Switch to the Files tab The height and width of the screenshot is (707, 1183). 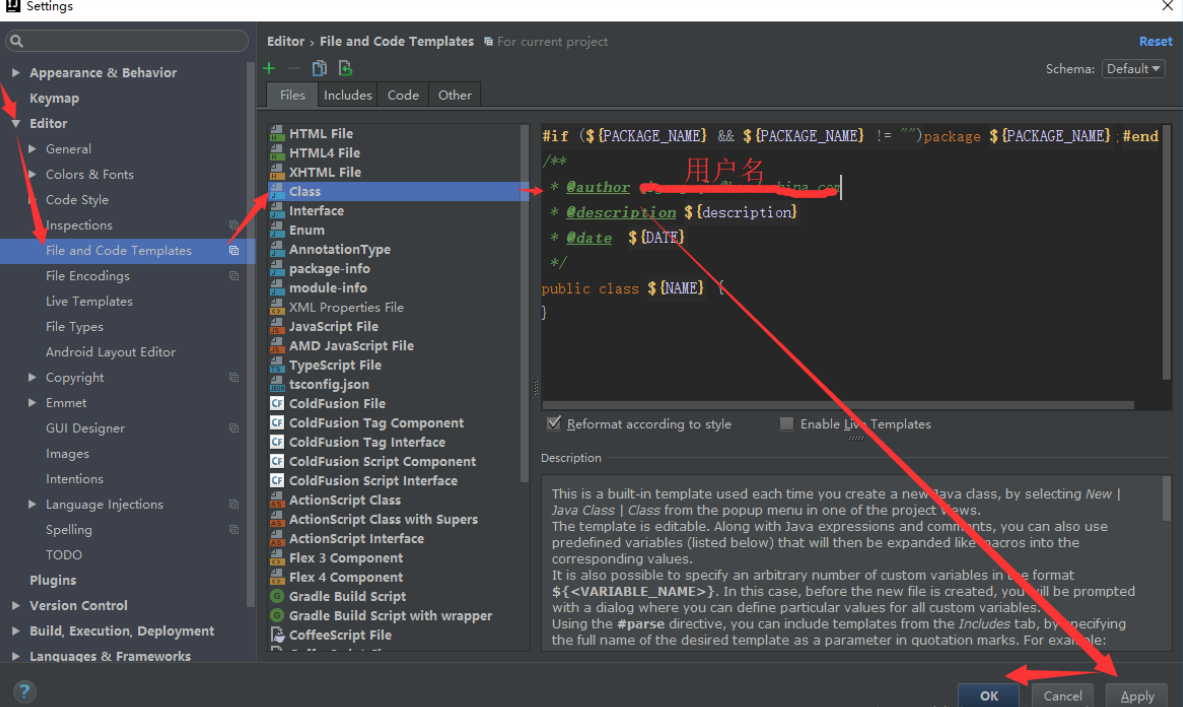[292, 95]
